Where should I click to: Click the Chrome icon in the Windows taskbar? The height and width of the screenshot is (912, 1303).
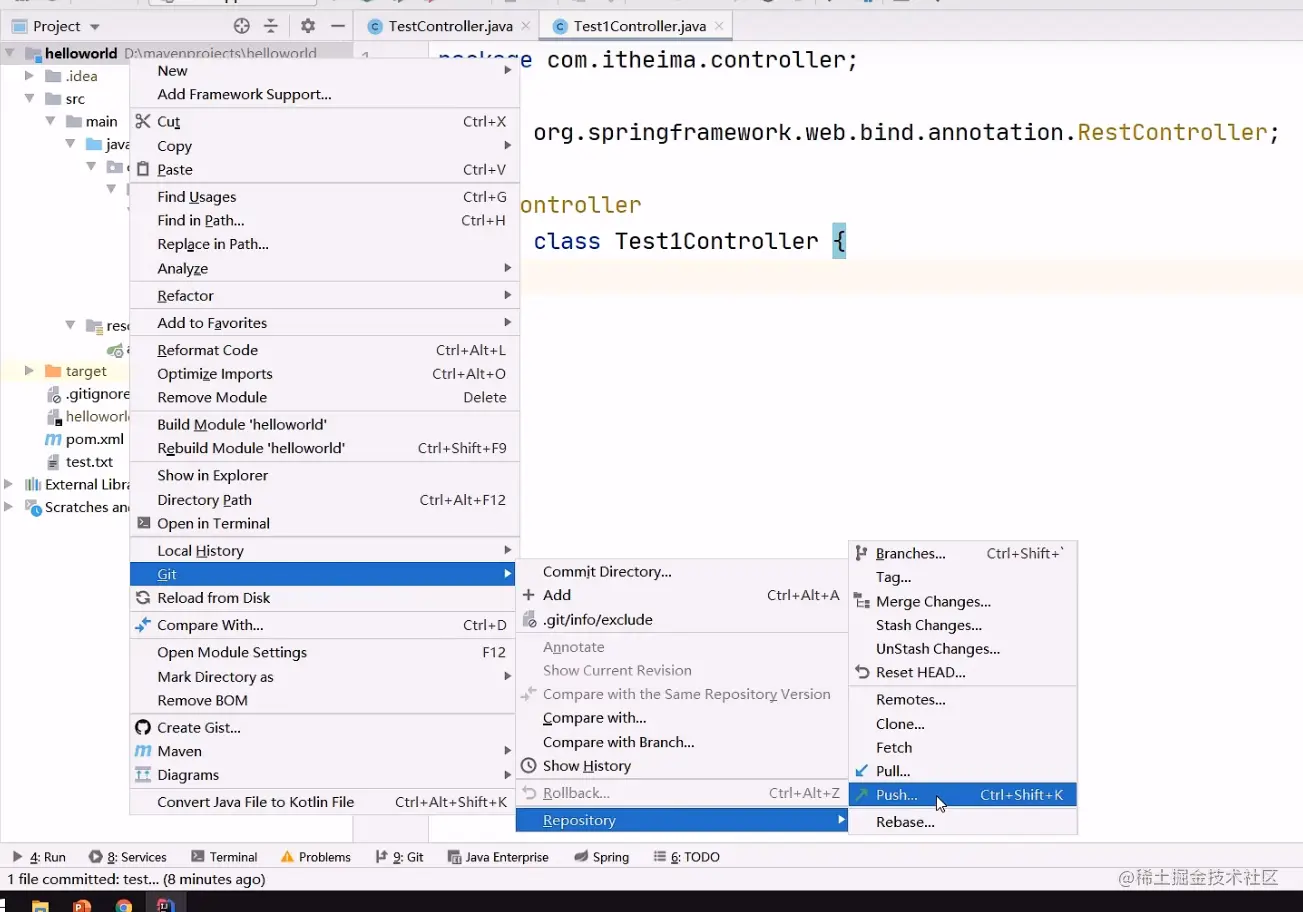124,906
